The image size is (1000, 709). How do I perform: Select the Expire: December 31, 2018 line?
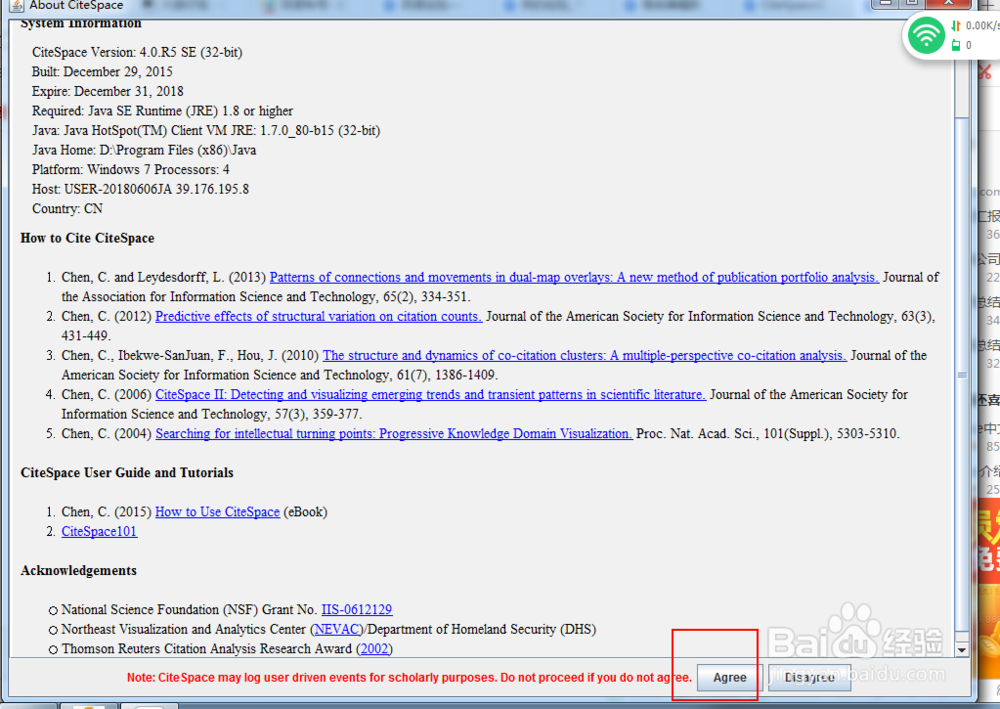coord(108,91)
